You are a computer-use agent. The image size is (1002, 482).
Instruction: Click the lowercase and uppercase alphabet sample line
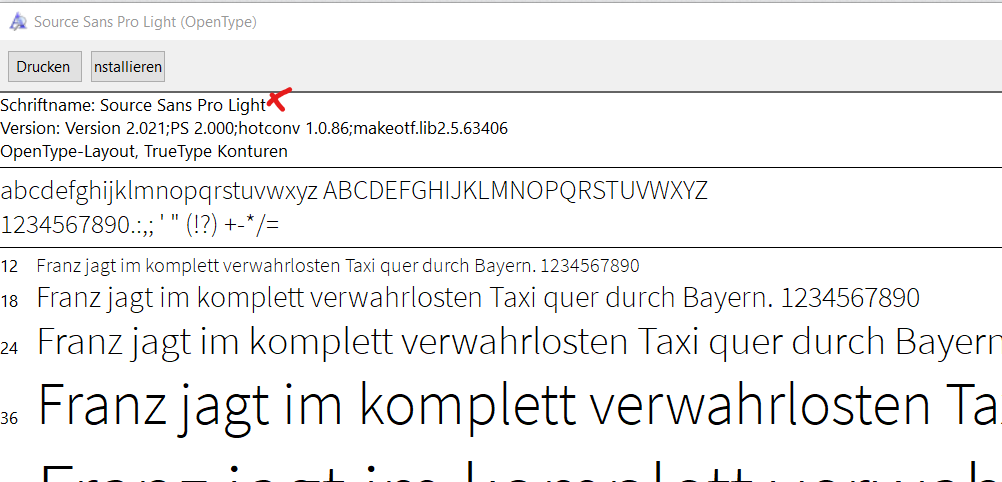coord(354,191)
